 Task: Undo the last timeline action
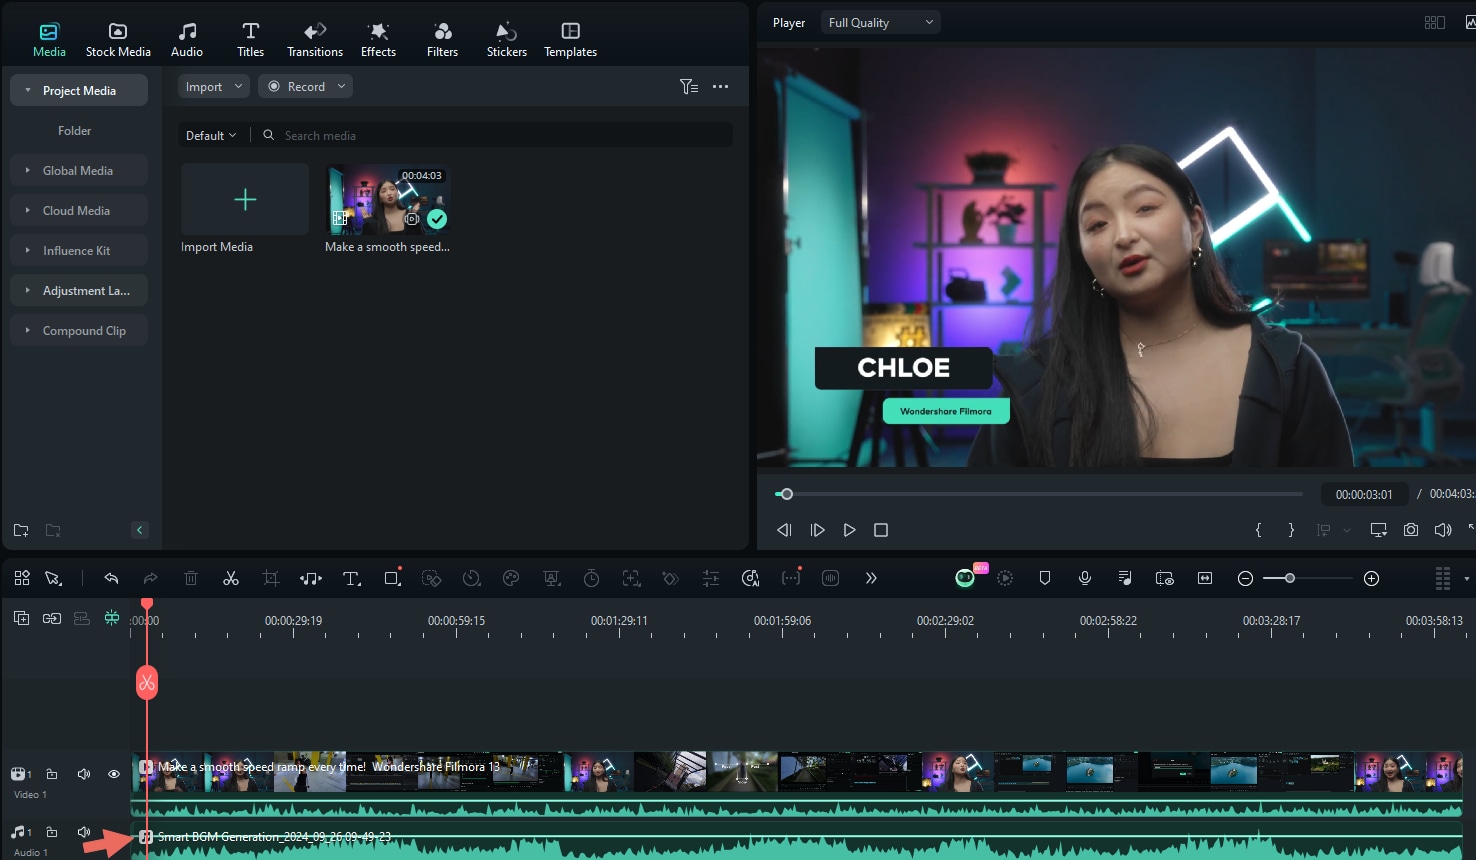point(111,578)
